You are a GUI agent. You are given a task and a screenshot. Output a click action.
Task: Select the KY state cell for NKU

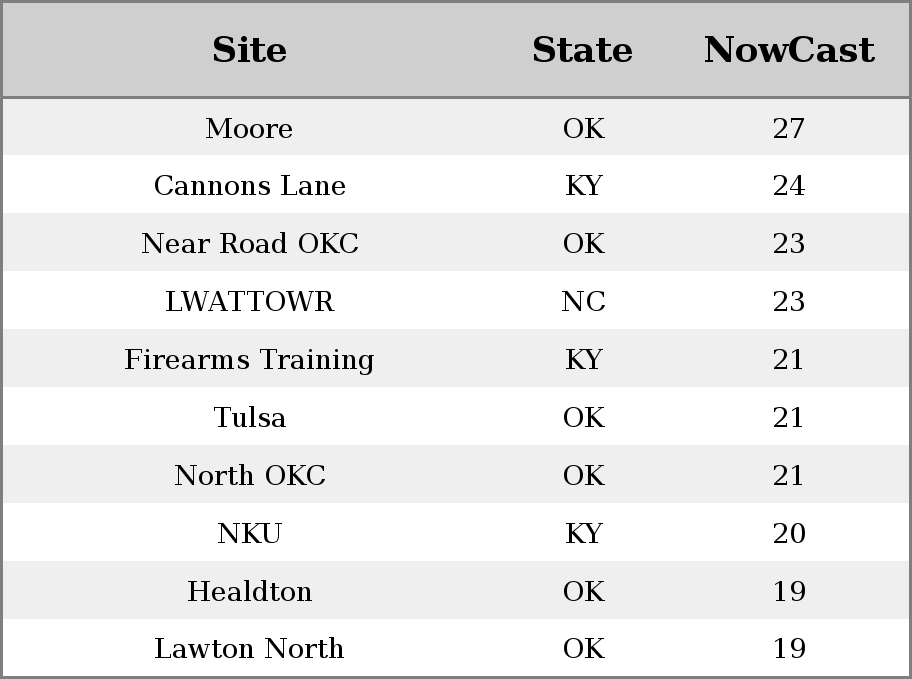pyautogui.click(x=583, y=534)
